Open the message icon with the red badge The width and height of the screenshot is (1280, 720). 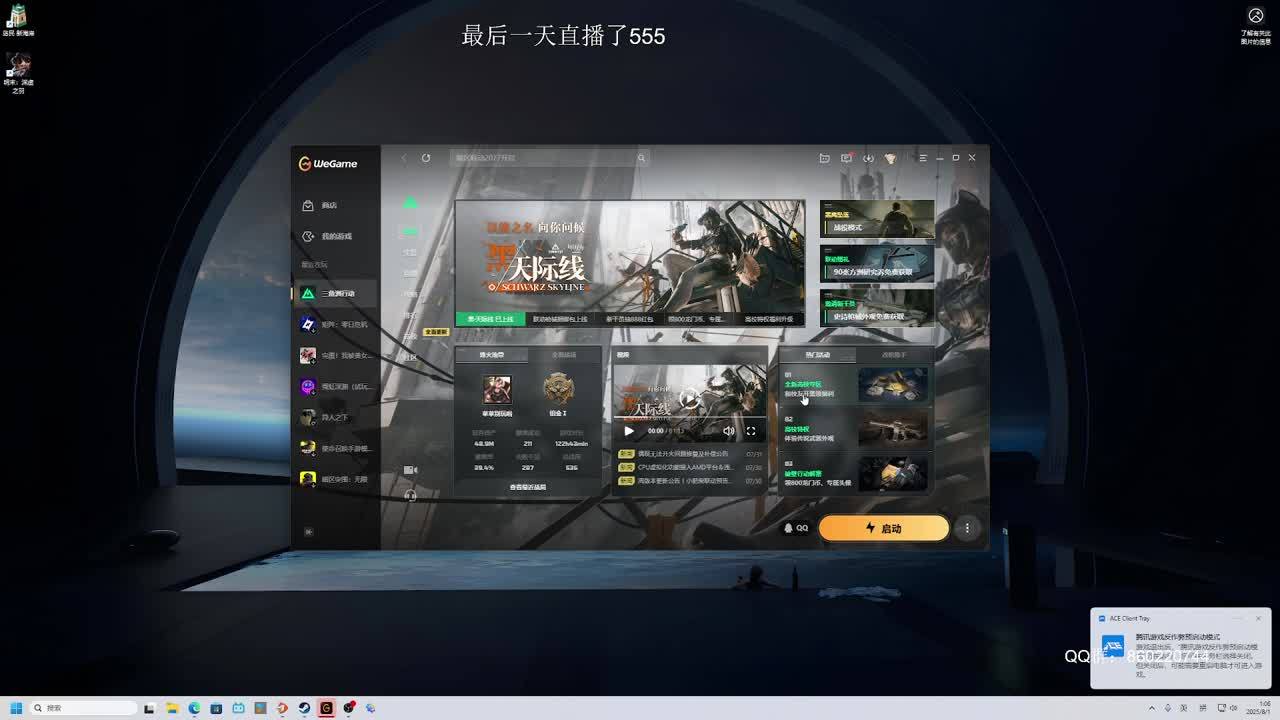coord(846,158)
